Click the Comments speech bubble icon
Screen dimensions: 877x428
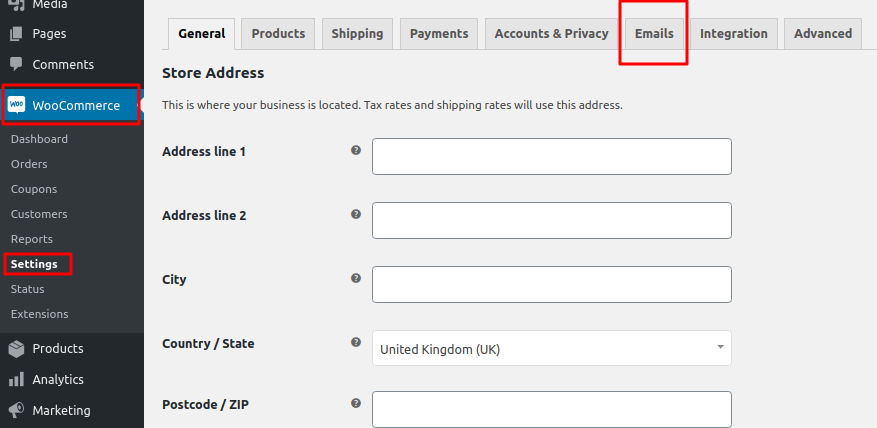(x=16, y=65)
